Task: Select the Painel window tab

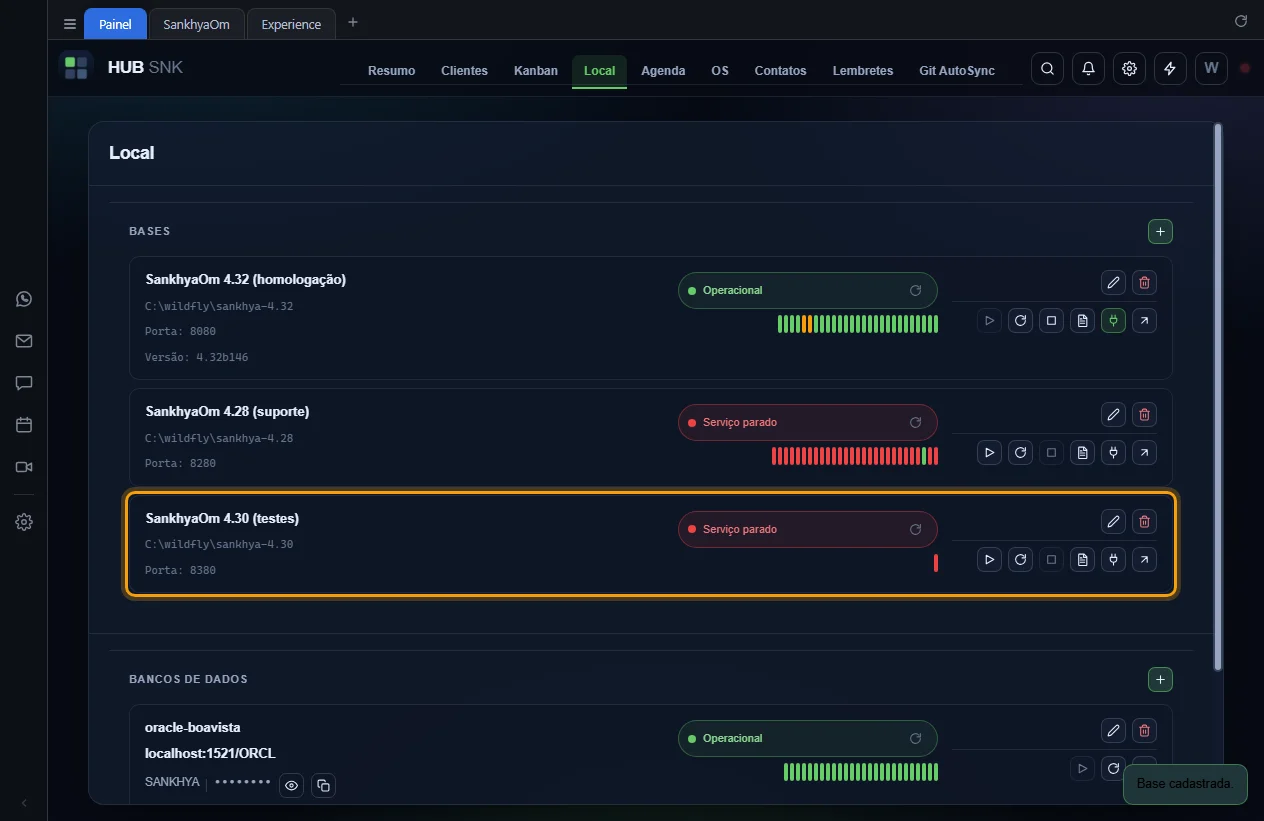Action: [115, 24]
